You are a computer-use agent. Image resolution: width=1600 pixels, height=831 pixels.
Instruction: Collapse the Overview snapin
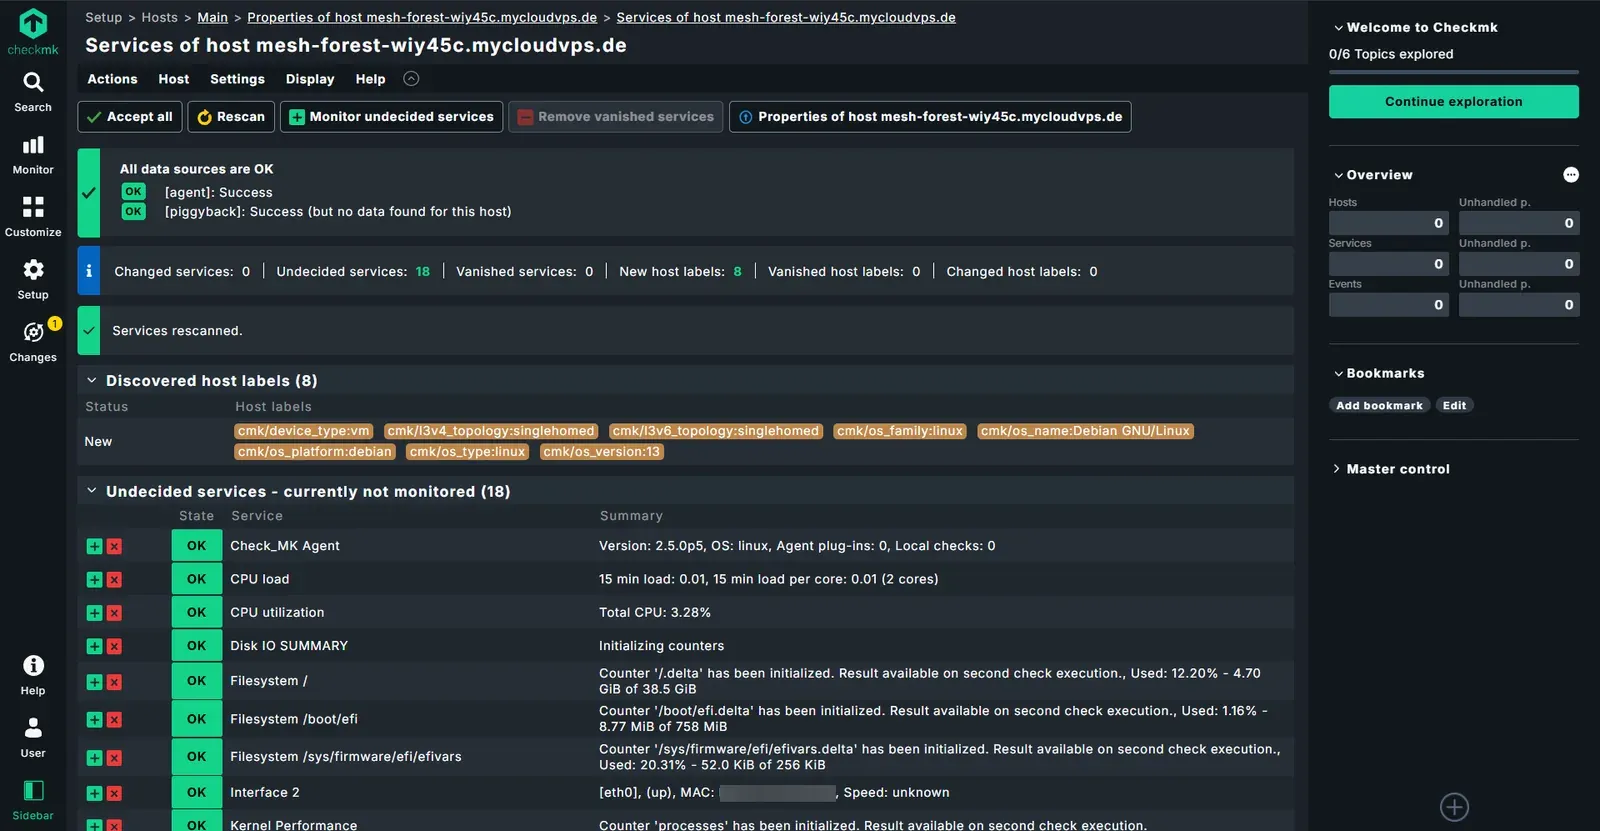1338,175
